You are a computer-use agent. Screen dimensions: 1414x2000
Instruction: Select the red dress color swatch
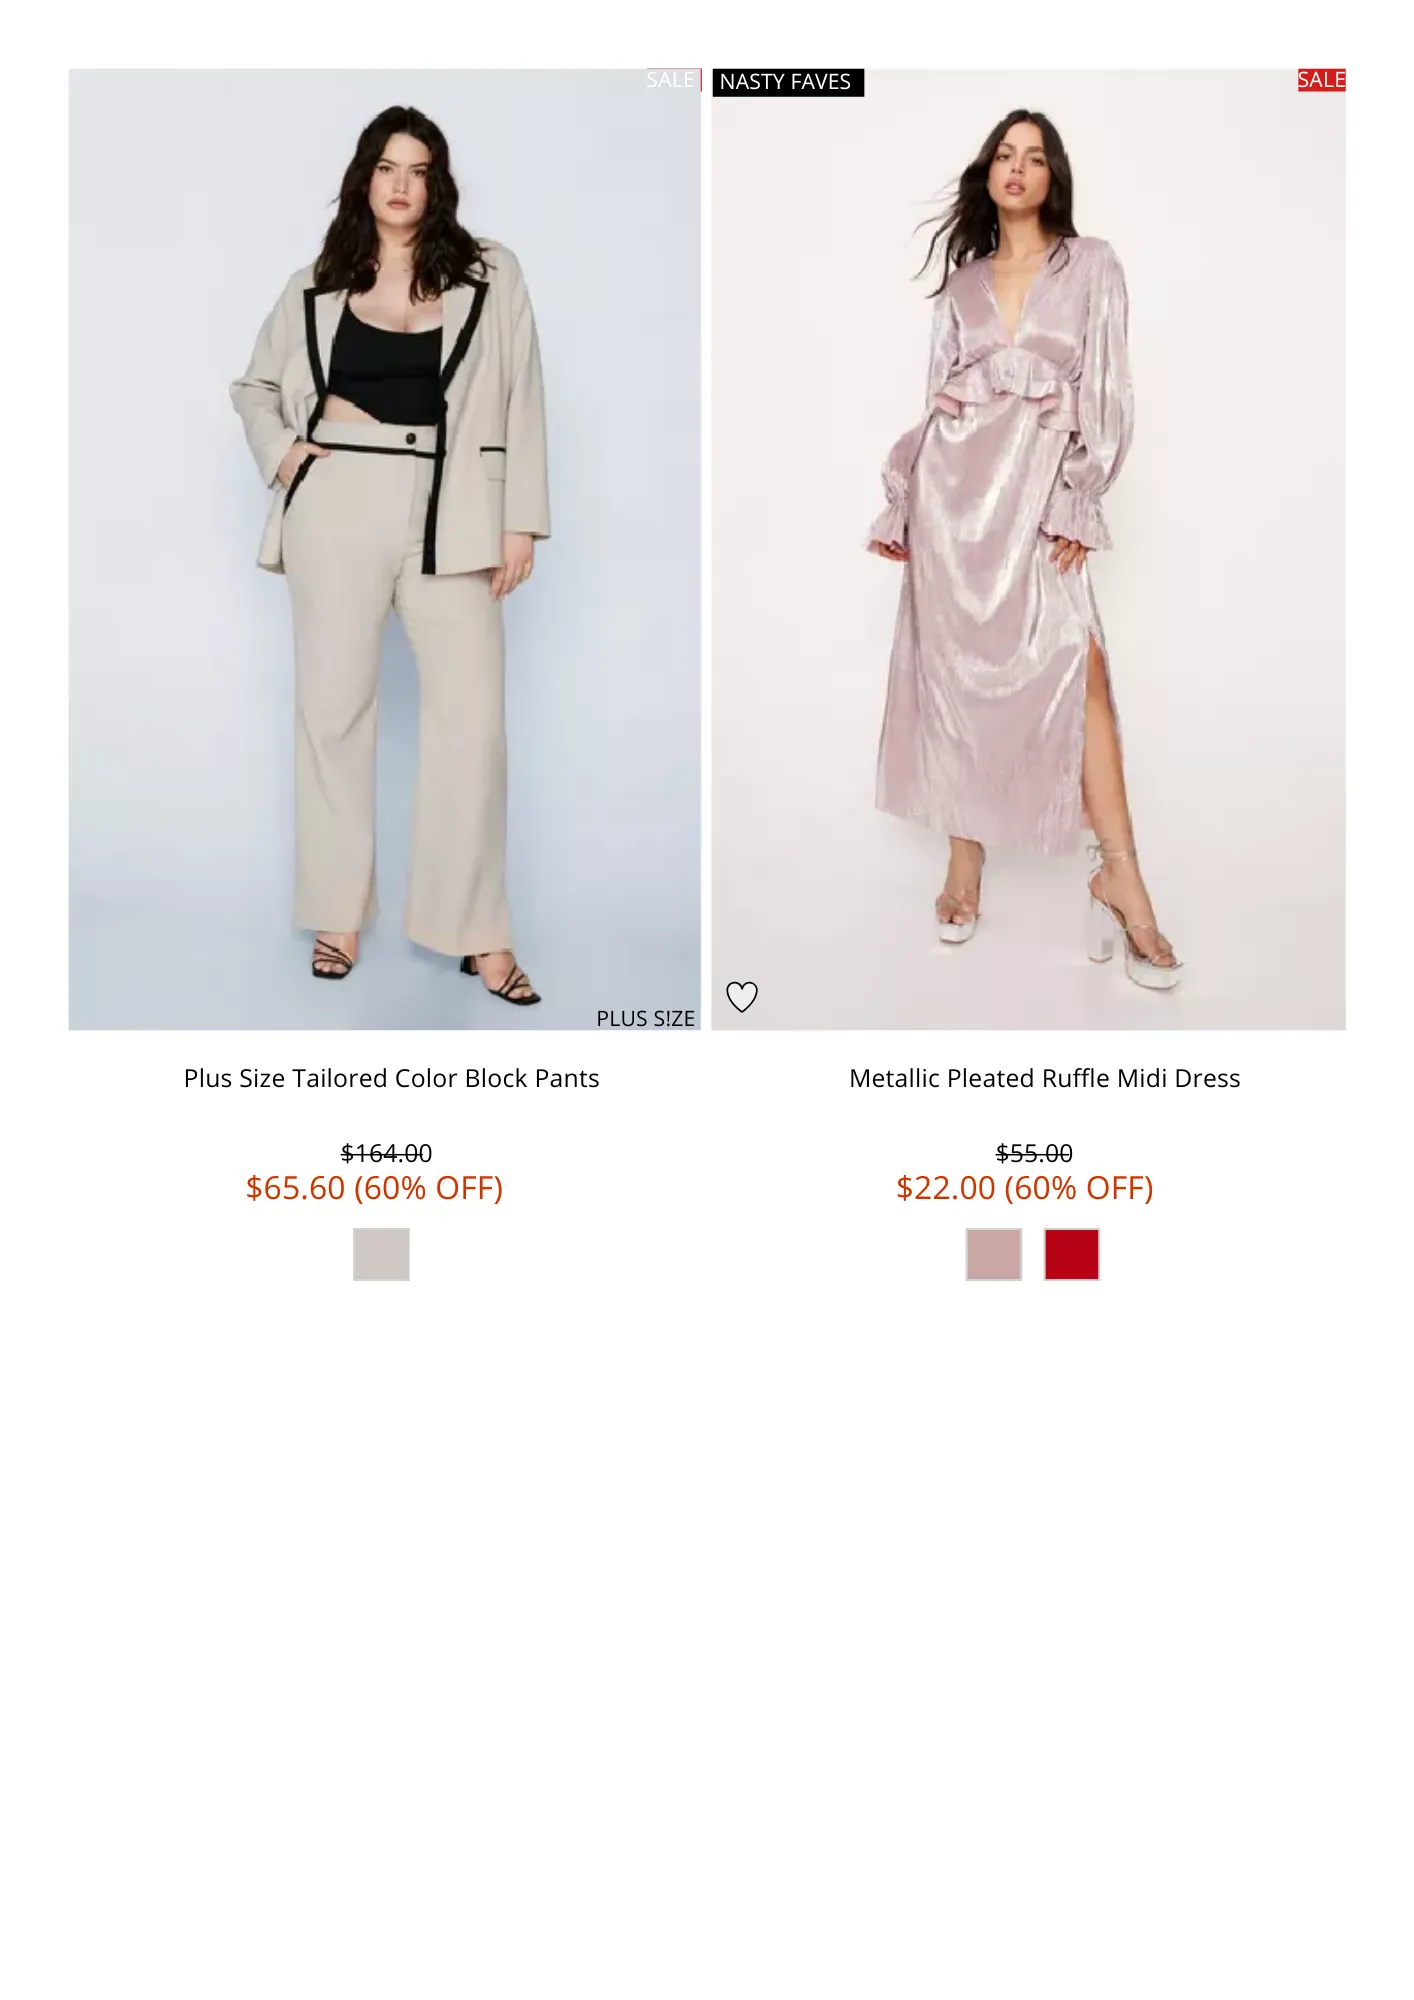click(x=1071, y=1254)
